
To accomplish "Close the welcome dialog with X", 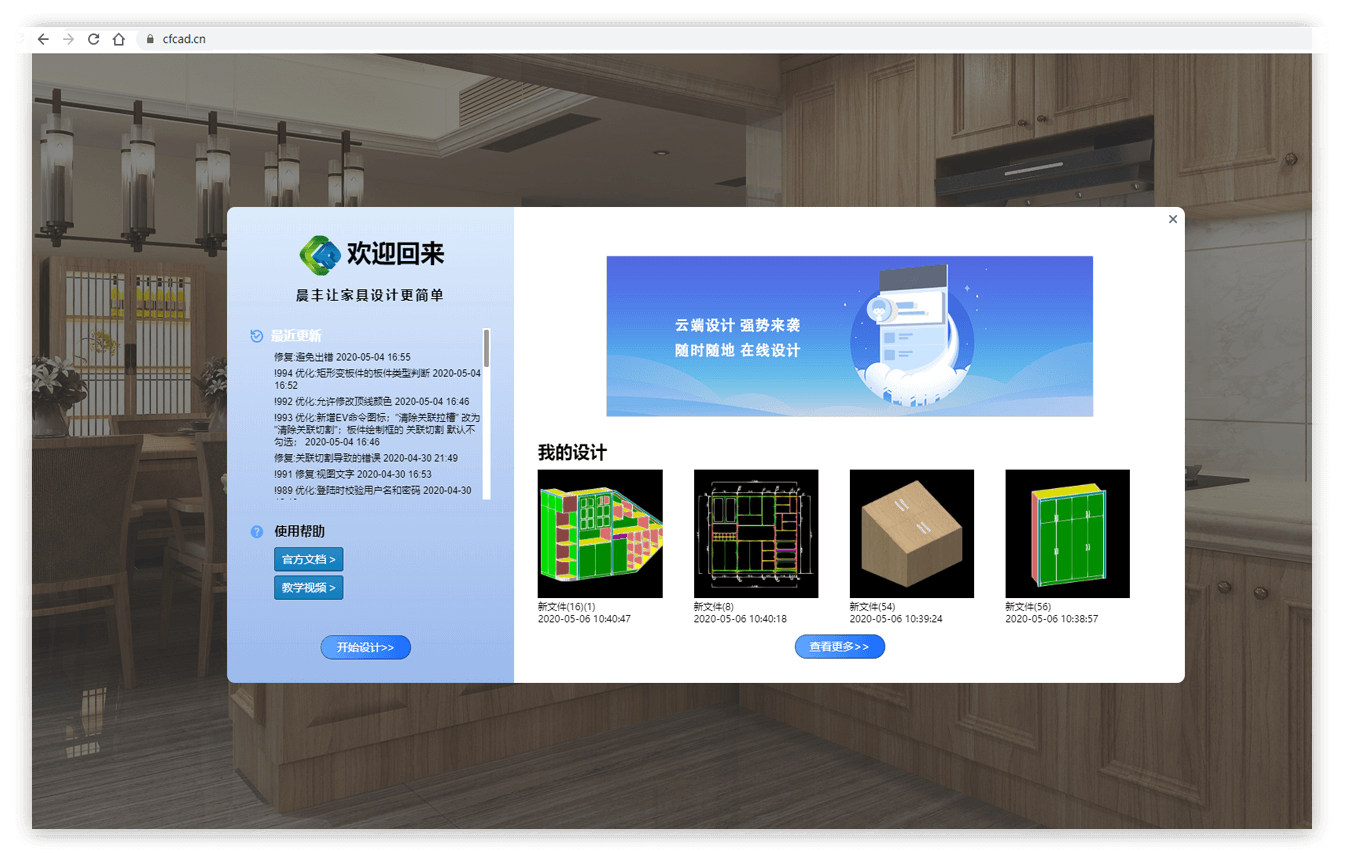I will pos(1173,219).
